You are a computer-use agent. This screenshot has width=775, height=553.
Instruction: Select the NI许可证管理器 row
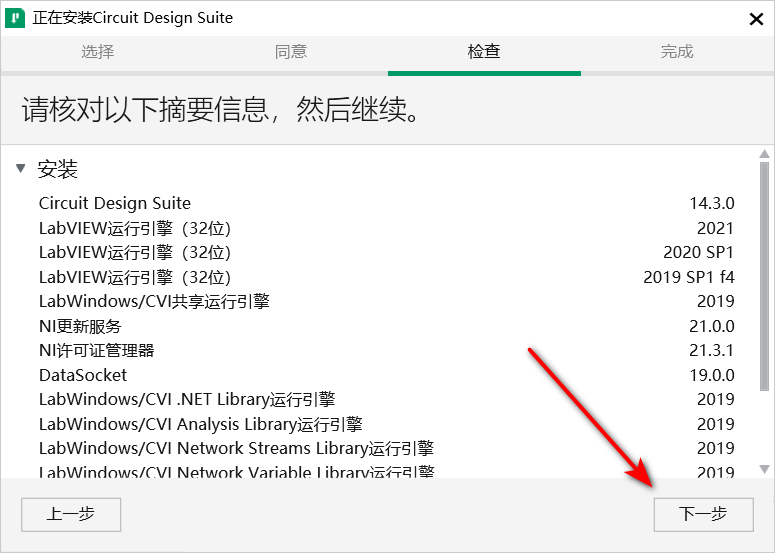387,350
